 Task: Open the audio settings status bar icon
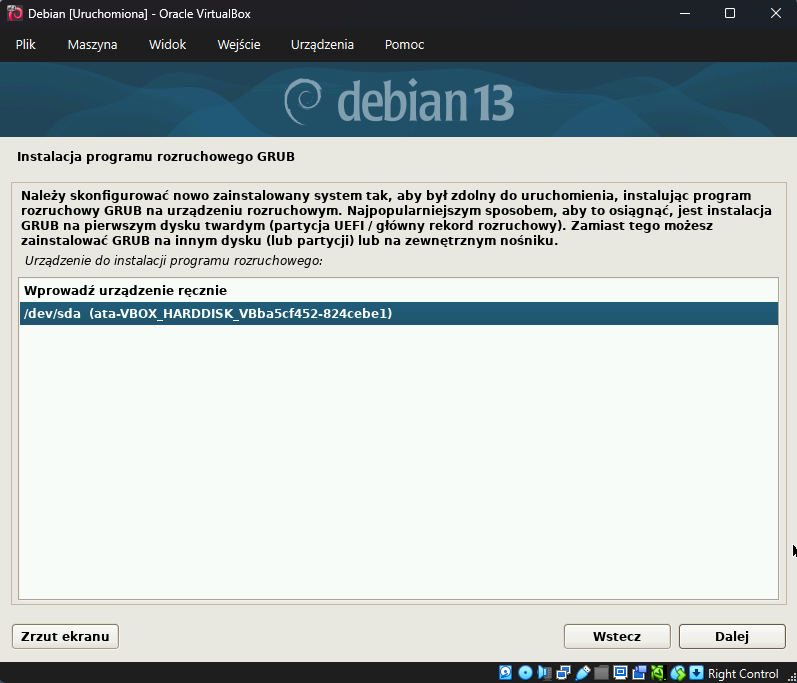point(544,673)
